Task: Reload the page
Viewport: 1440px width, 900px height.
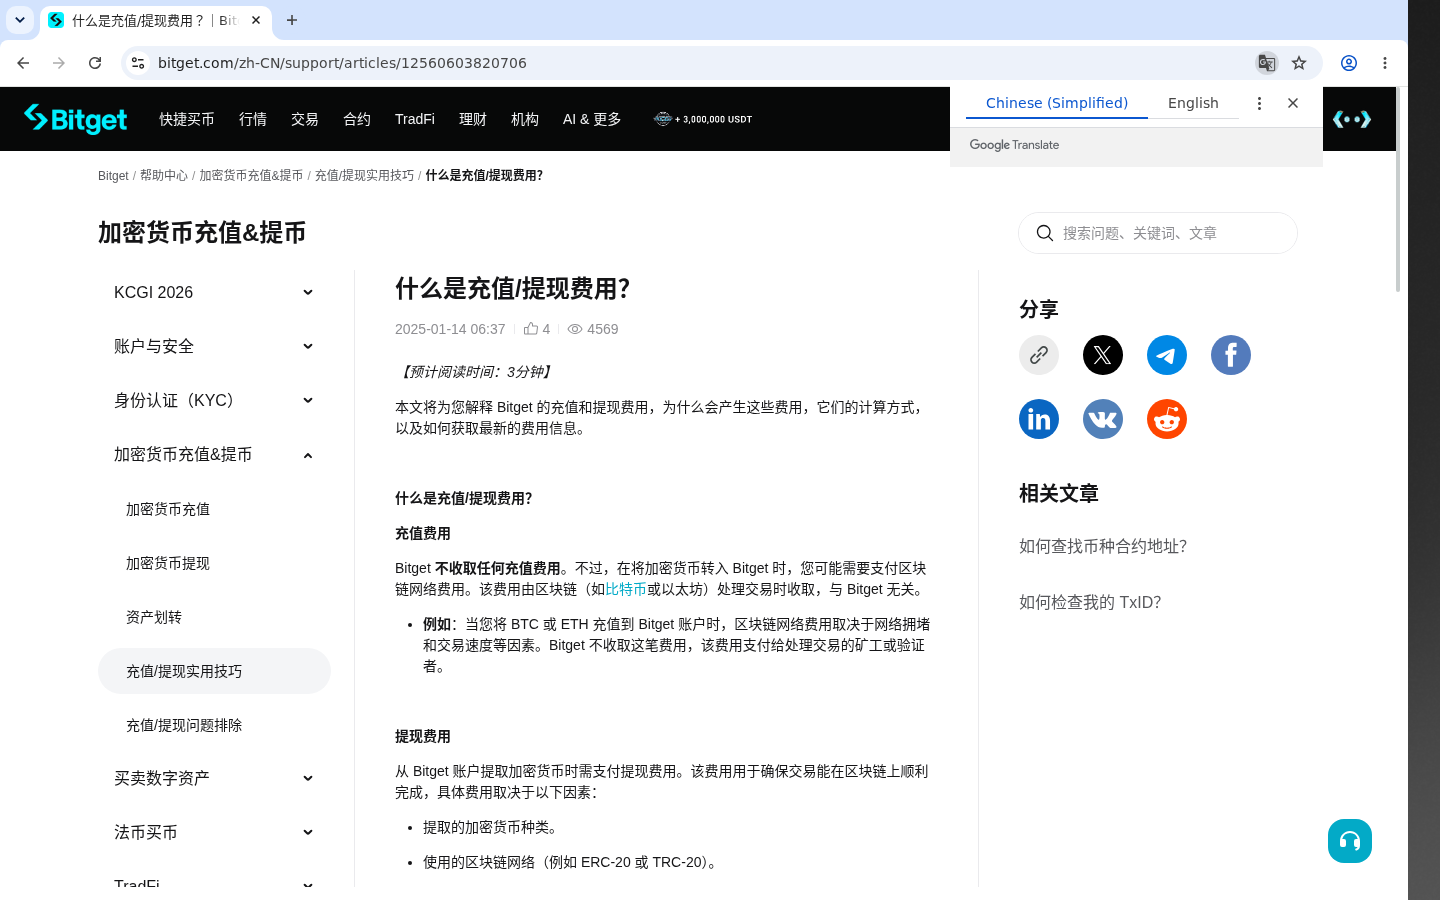Action: (x=95, y=63)
